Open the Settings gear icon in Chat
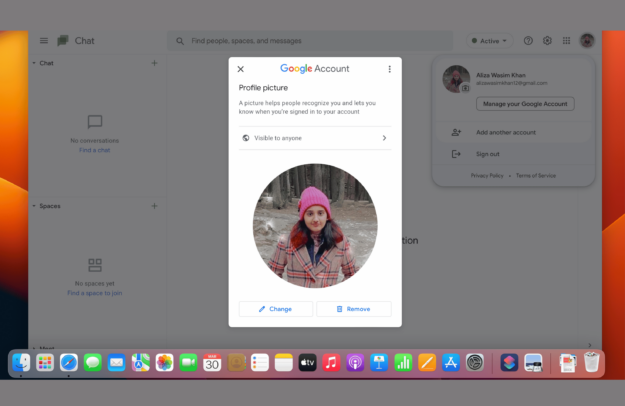 (547, 41)
